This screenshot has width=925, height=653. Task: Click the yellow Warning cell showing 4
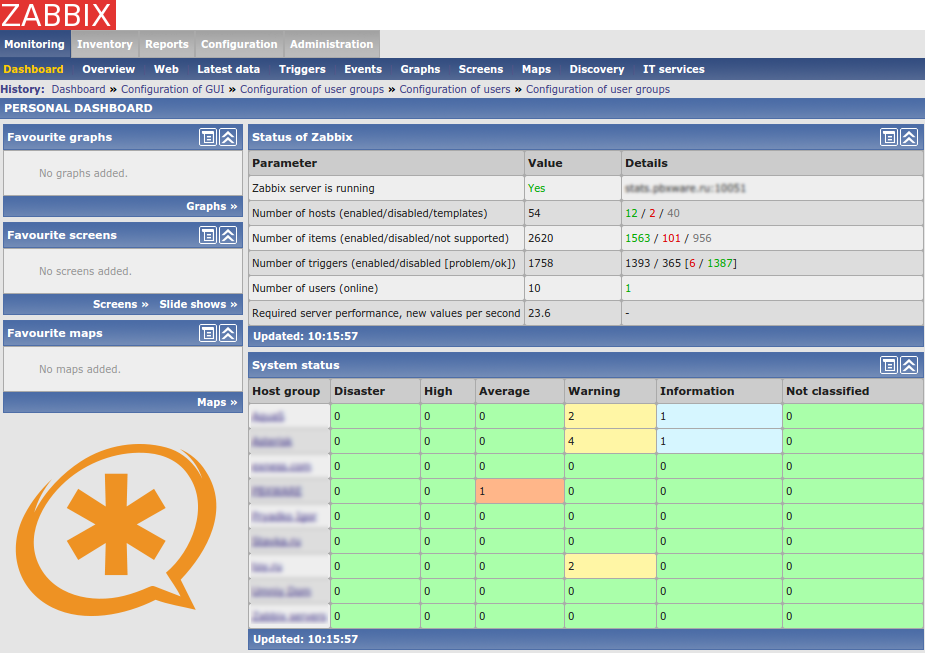[610, 441]
